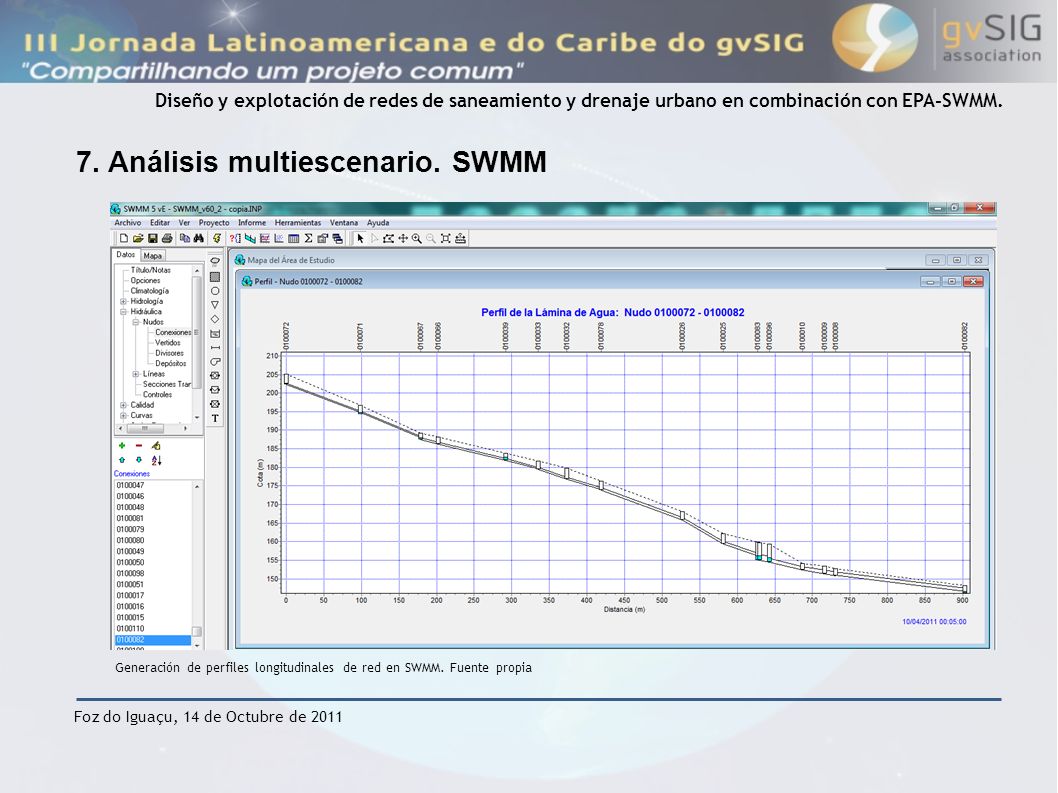
Task: Select the flow divider diamond icon
Action: (x=215, y=319)
